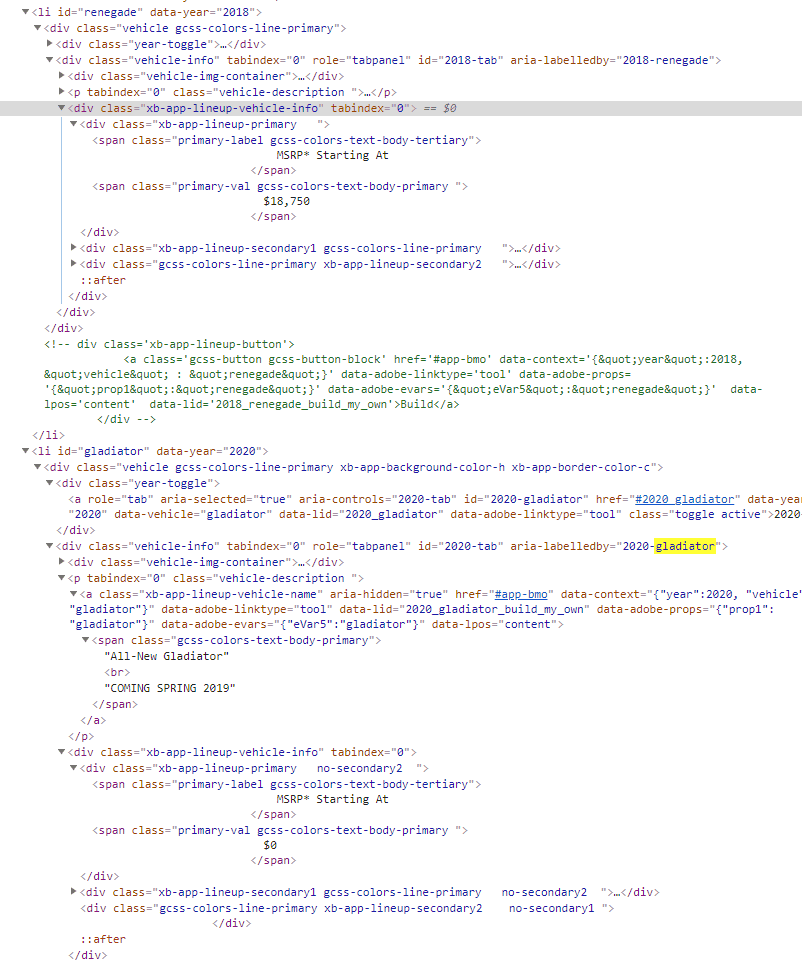Viewport: 802px width, 966px height.
Task: Collapse the gladiator year-toggle div
Action: click(x=50, y=483)
